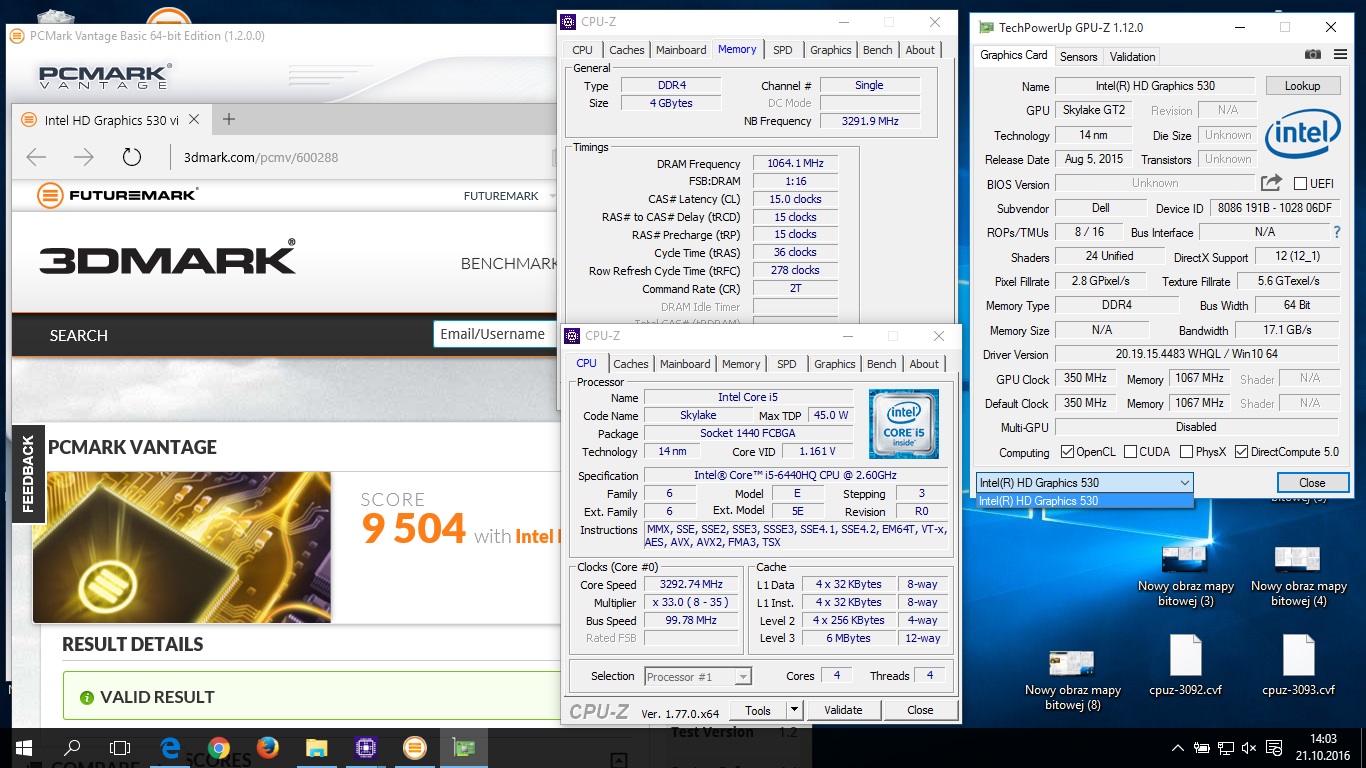Select Nowy obraz mapy bitowej (8) desktop icon
Screen dimensions: 1366x768
click(1073, 680)
